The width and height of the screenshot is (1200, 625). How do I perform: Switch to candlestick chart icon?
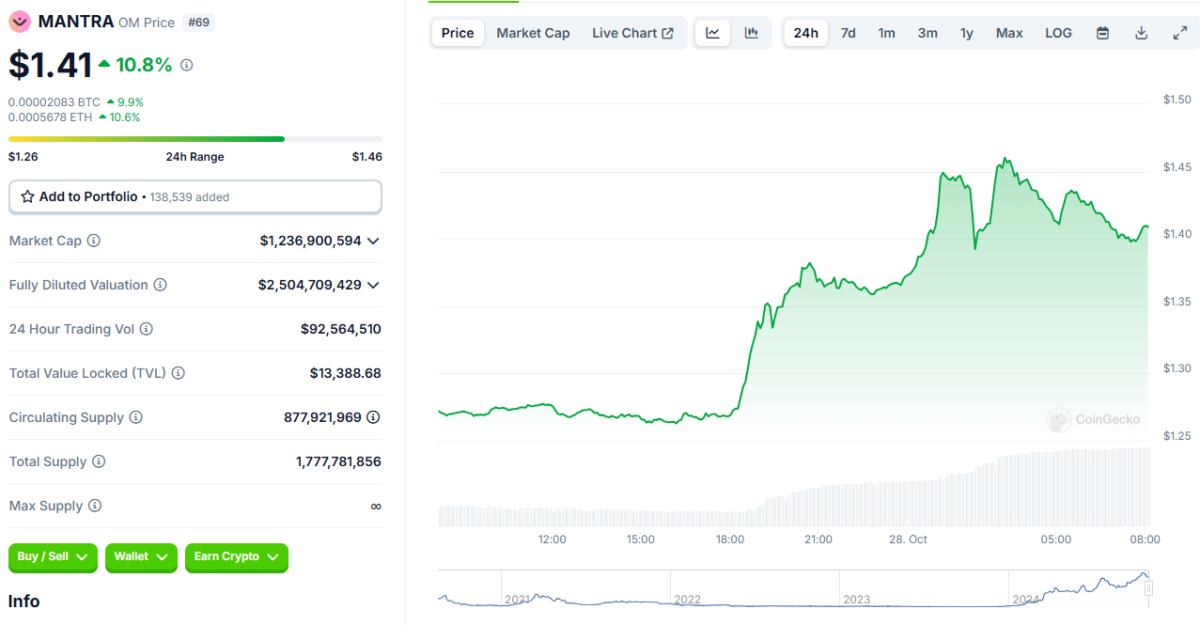tap(751, 33)
